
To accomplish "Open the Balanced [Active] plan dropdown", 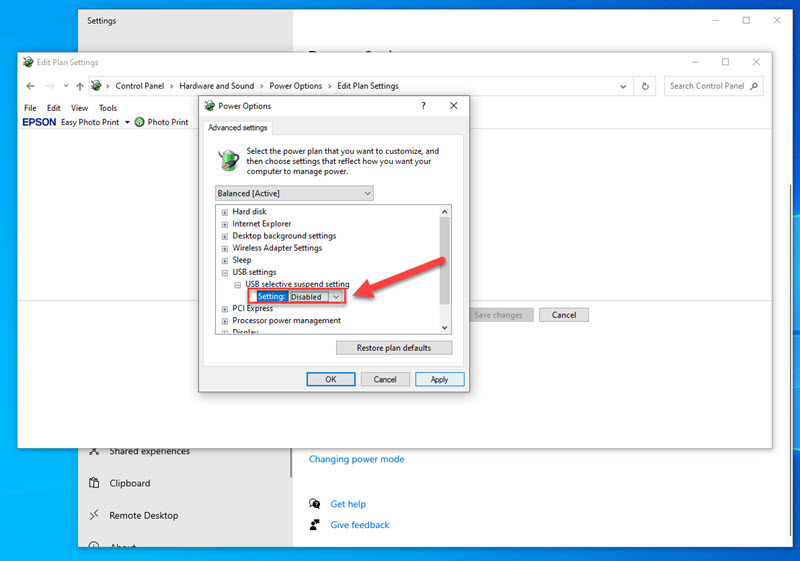I will [294, 193].
